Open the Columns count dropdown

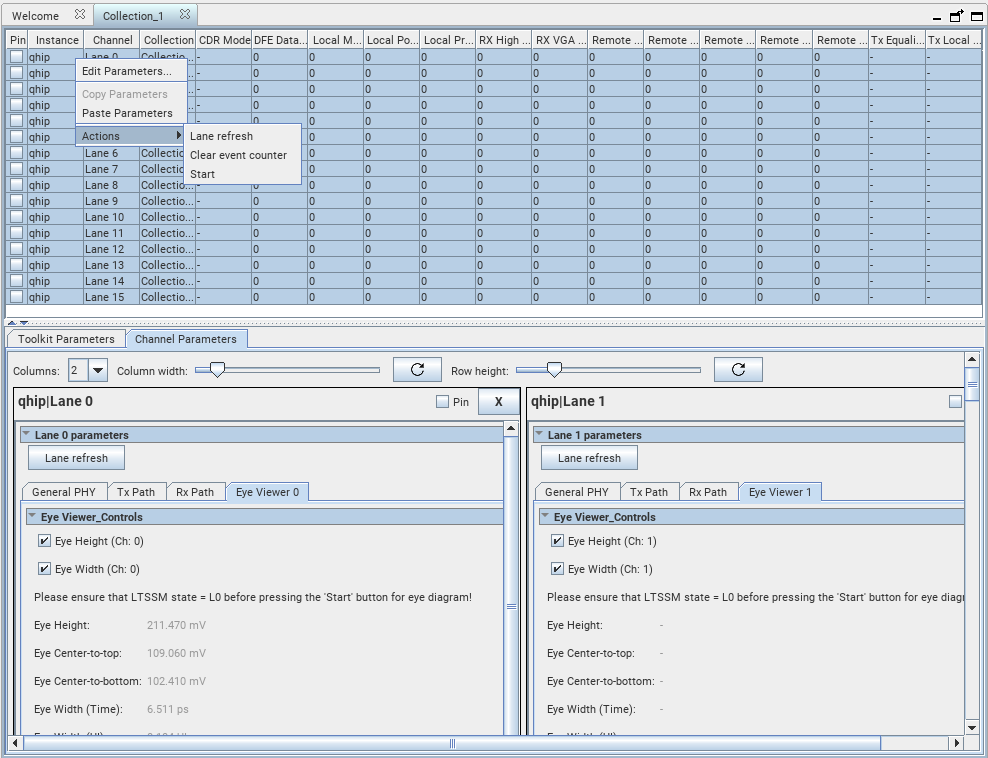click(98, 370)
